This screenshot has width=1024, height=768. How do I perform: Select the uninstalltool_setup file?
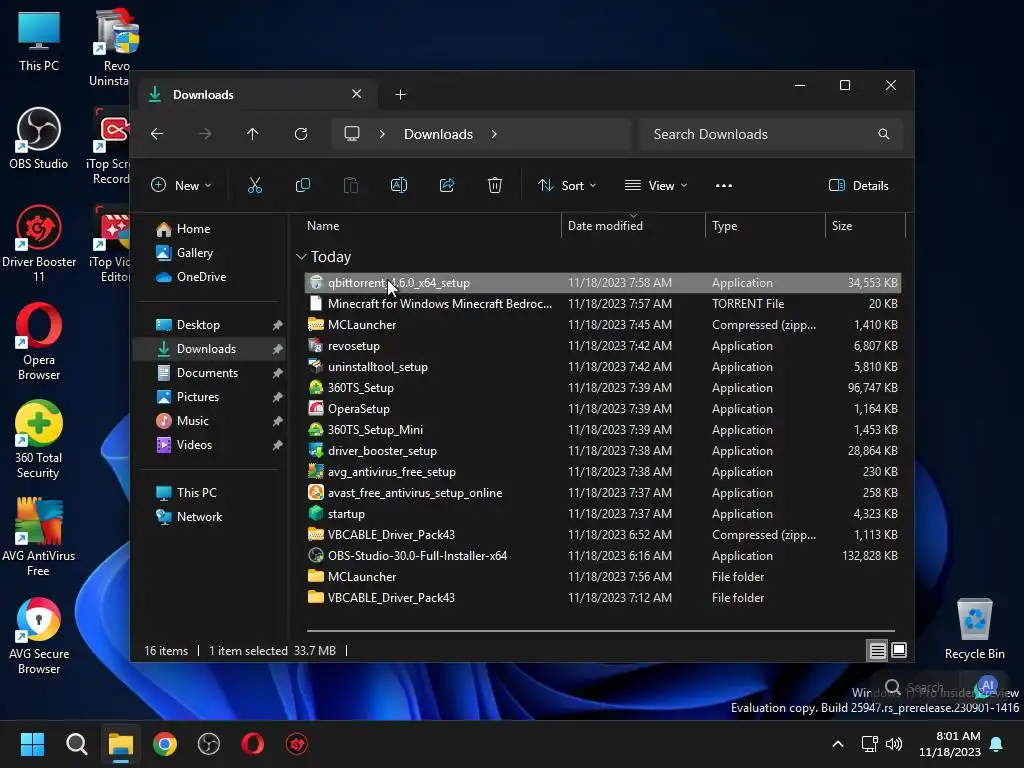tap(602, 367)
